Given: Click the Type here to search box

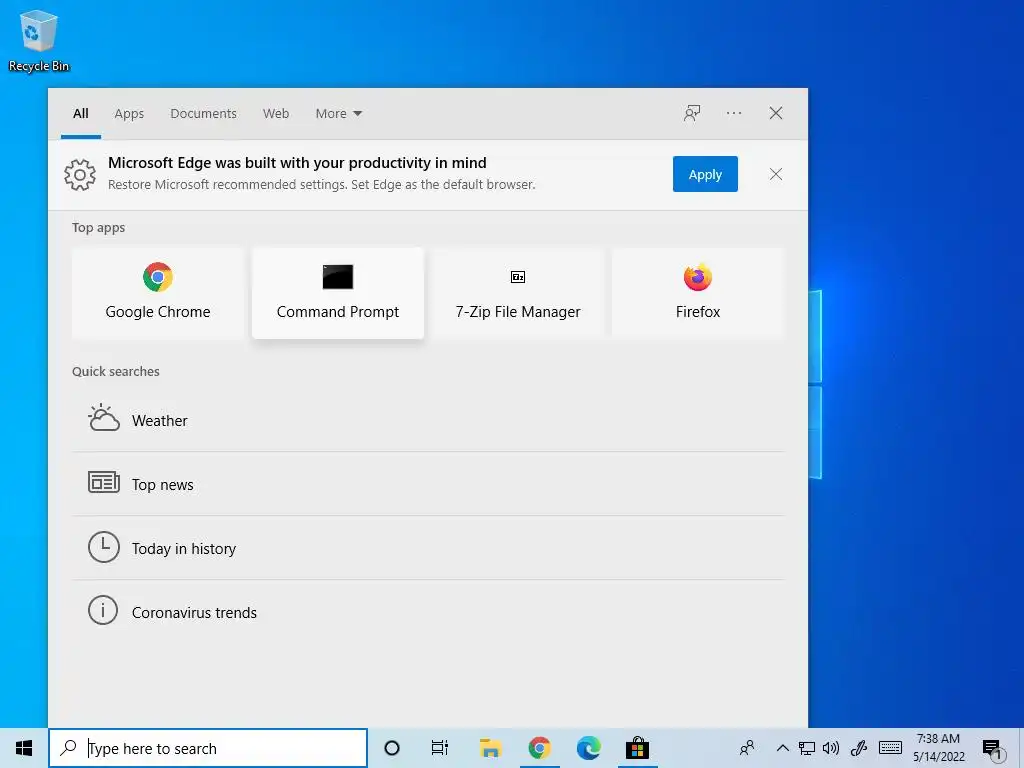Looking at the screenshot, I should pos(208,748).
